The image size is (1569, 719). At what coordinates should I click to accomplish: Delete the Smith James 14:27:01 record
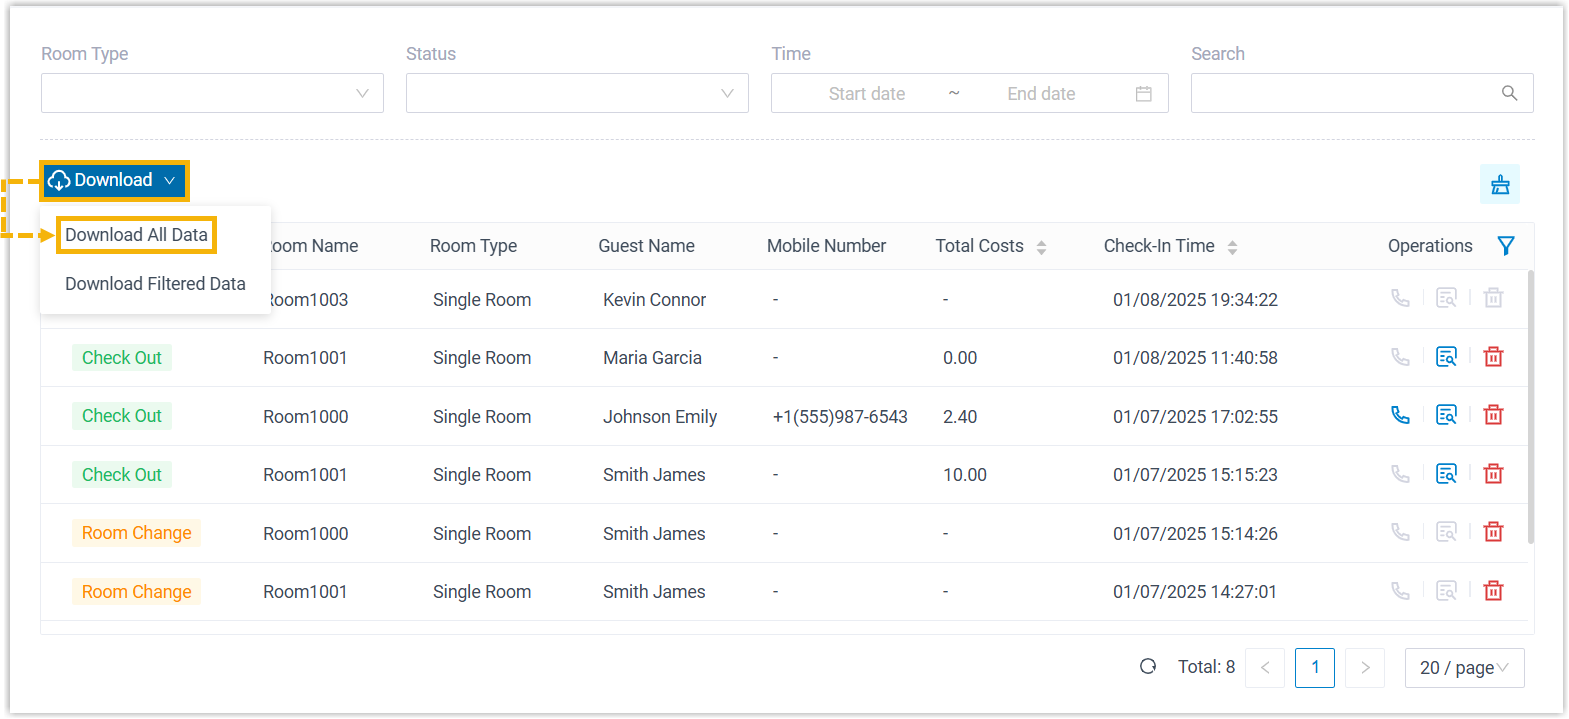[1493, 591]
